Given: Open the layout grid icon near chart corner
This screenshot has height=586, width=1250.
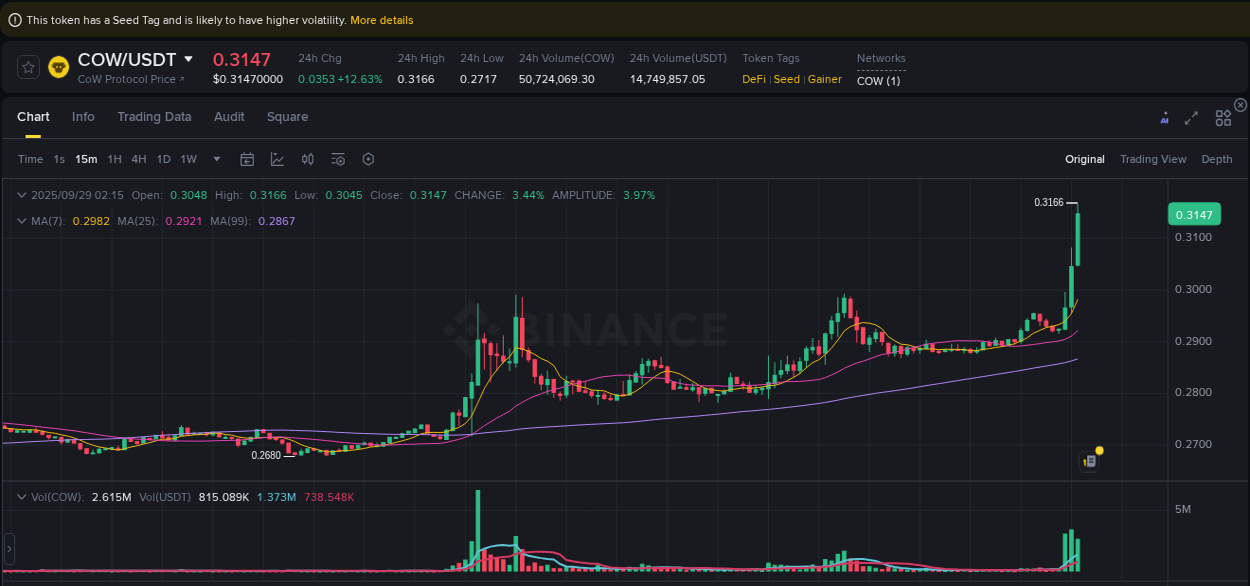Looking at the screenshot, I should (x=1223, y=117).
